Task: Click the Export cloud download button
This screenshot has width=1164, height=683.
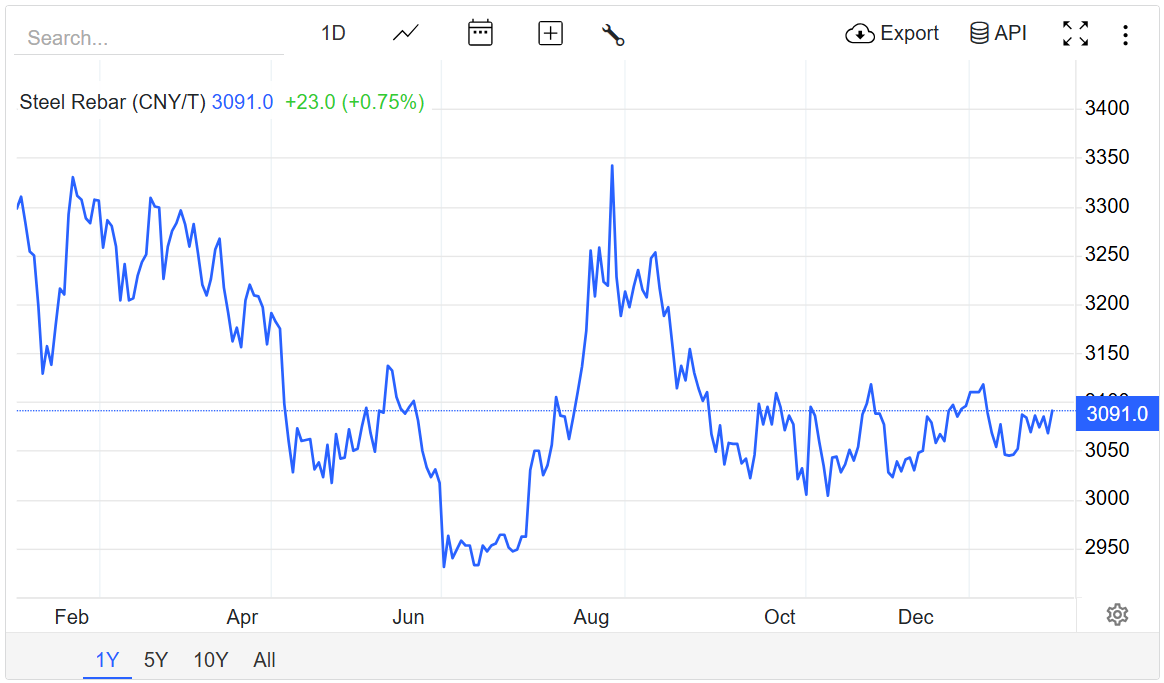Action: pos(892,34)
